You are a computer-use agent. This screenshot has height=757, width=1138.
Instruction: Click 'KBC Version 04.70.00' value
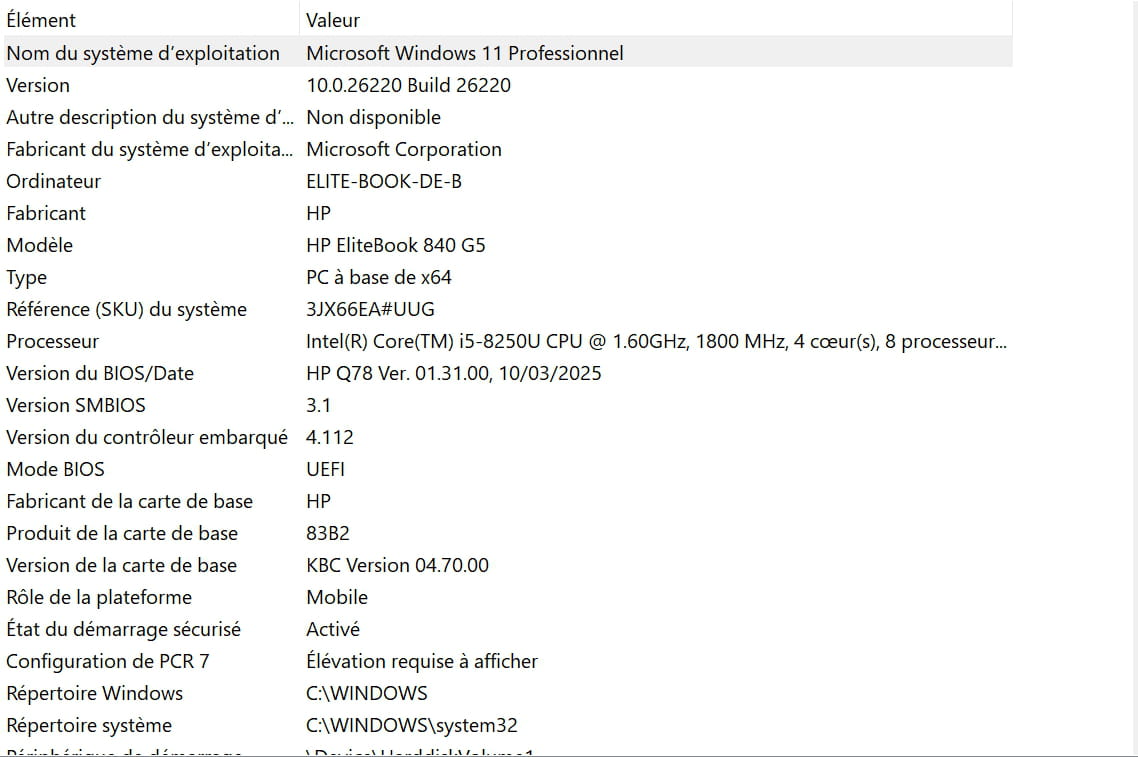[x=397, y=565]
